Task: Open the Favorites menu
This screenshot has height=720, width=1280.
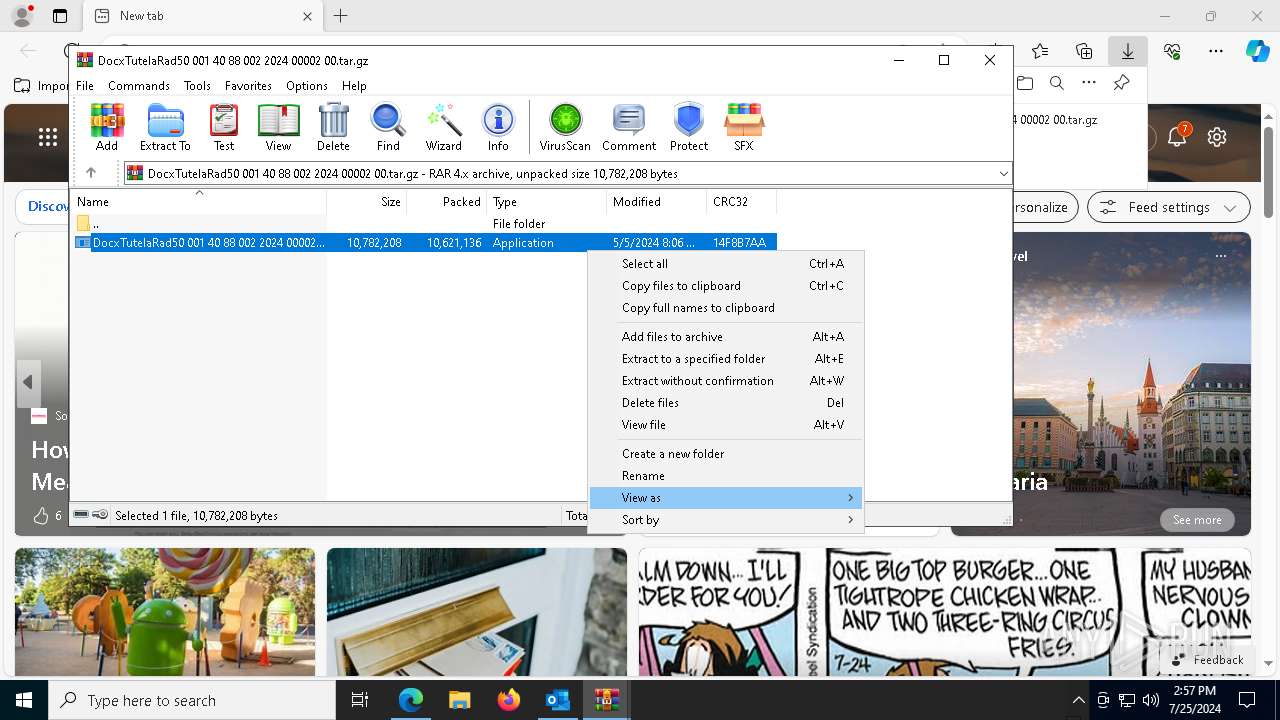Action: click(248, 86)
